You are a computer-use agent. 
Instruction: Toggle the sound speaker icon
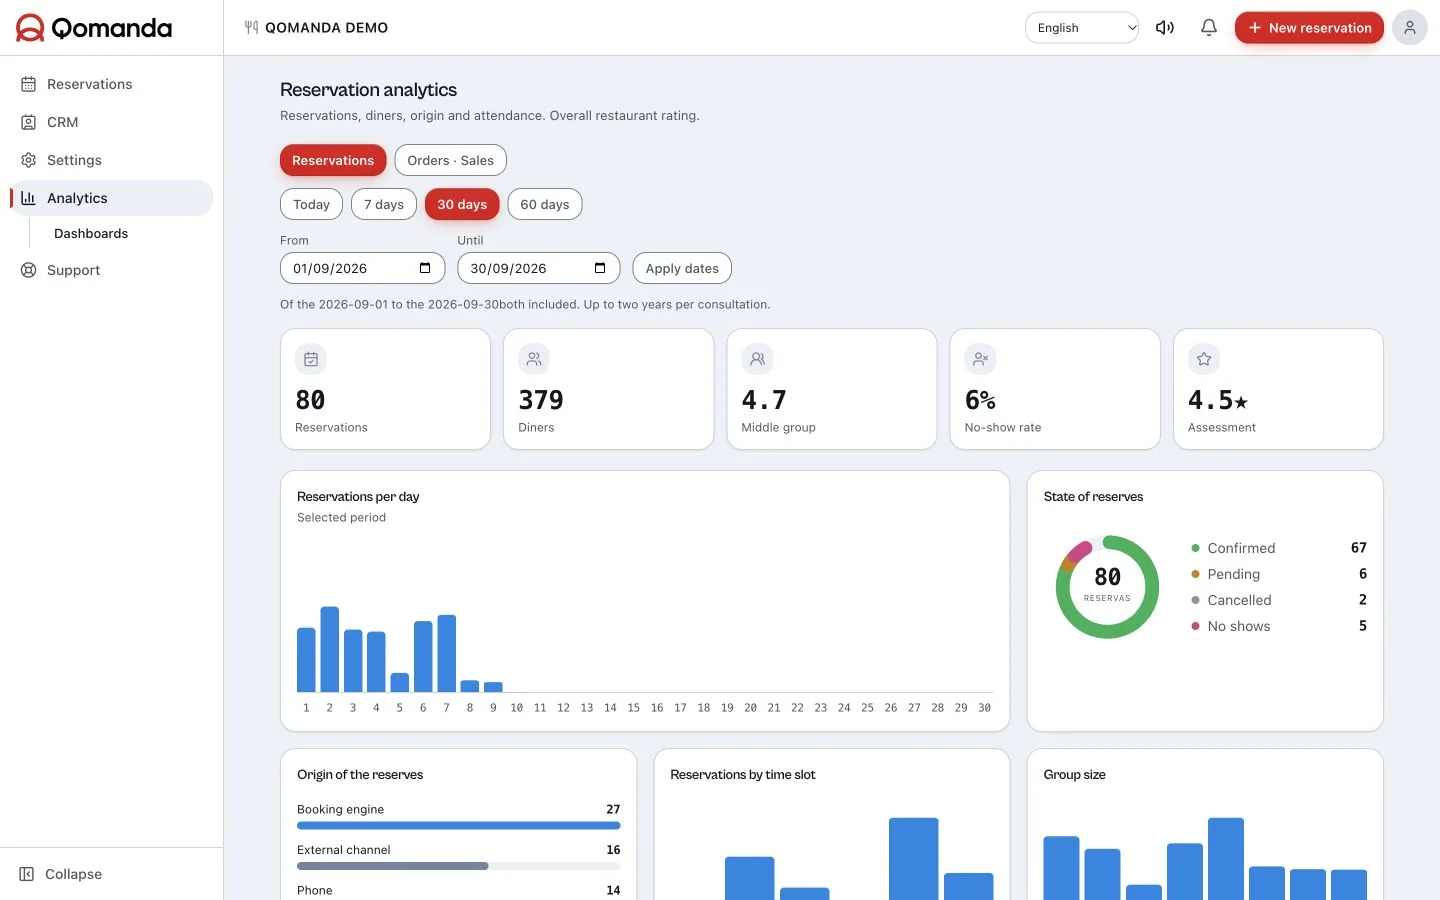[x=1165, y=28]
